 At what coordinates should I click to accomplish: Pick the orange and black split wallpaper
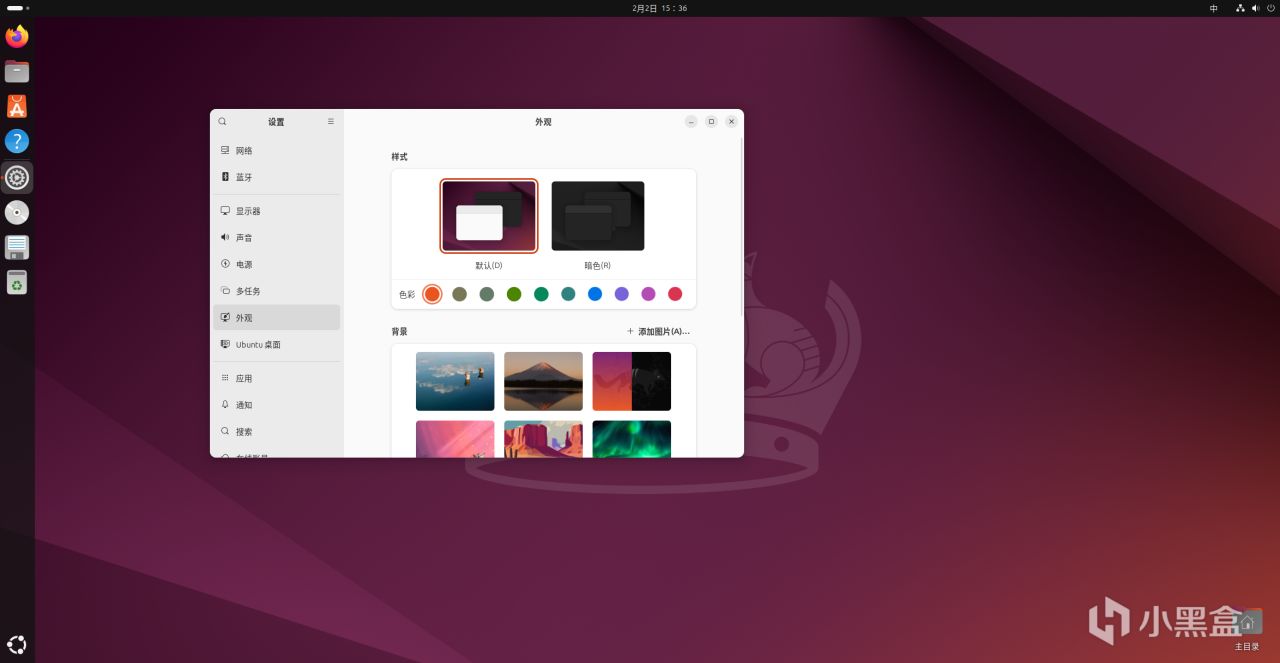pos(631,381)
